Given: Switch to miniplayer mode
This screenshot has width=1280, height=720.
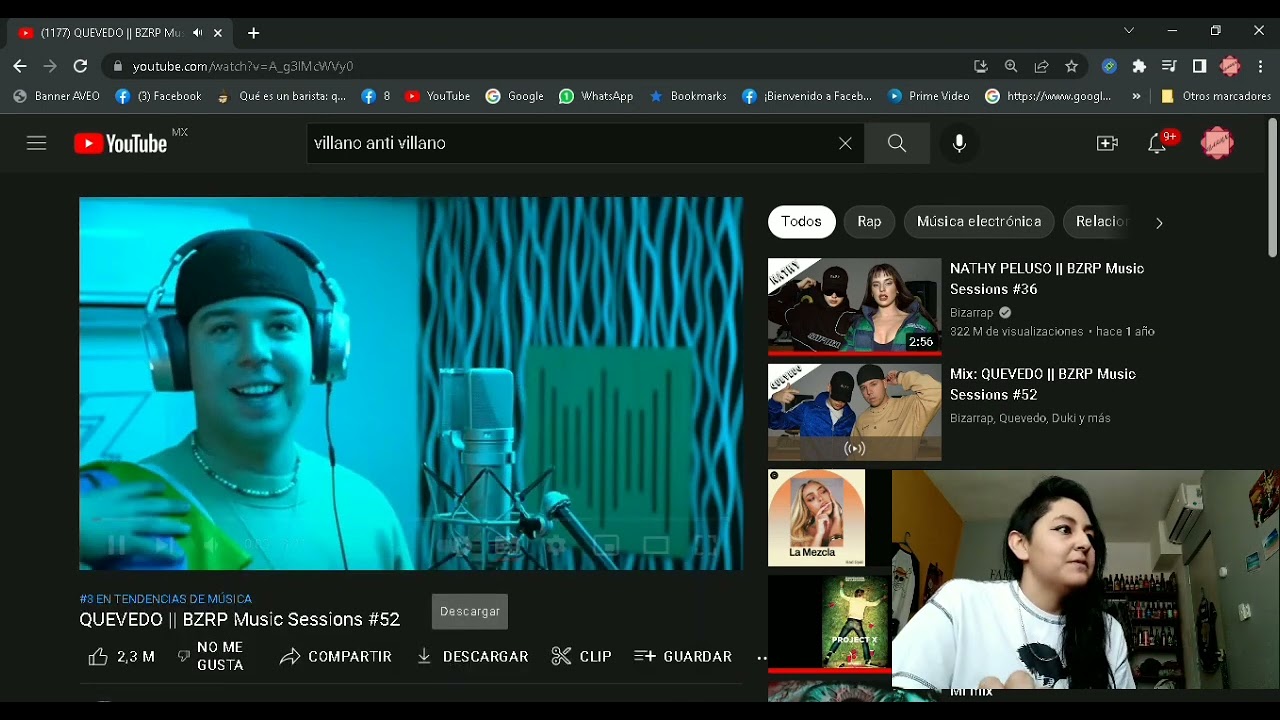Looking at the screenshot, I should click(x=606, y=545).
